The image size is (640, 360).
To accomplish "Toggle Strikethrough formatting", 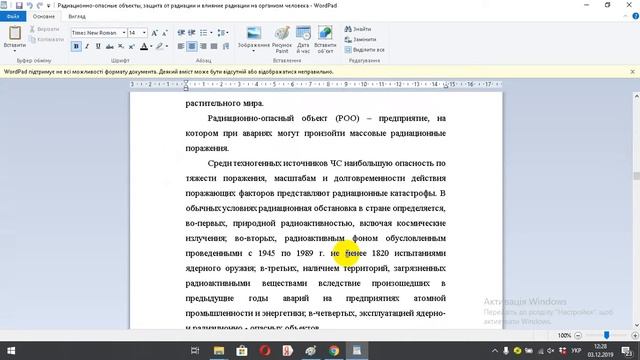I will [109, 47].
